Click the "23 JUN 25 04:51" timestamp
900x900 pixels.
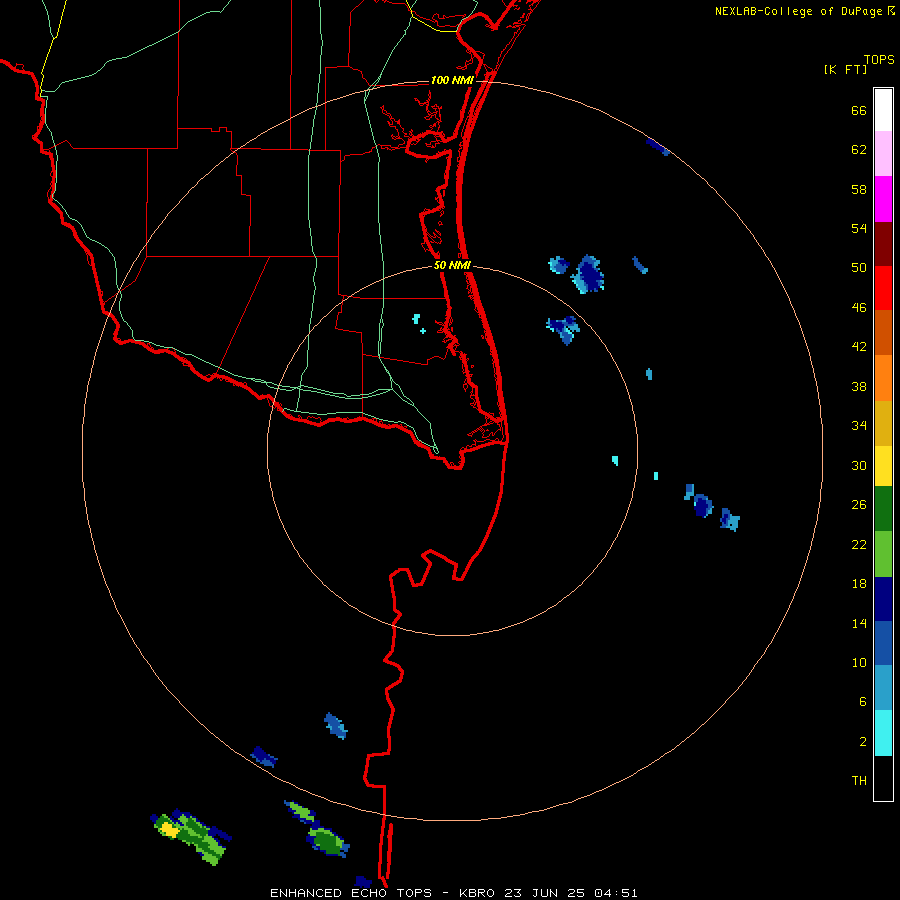point(571,893)
